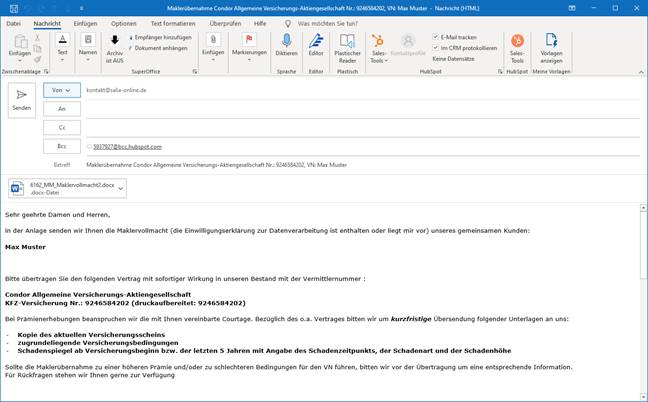Click Archiv ist AUS icon

tap(114, 48)
